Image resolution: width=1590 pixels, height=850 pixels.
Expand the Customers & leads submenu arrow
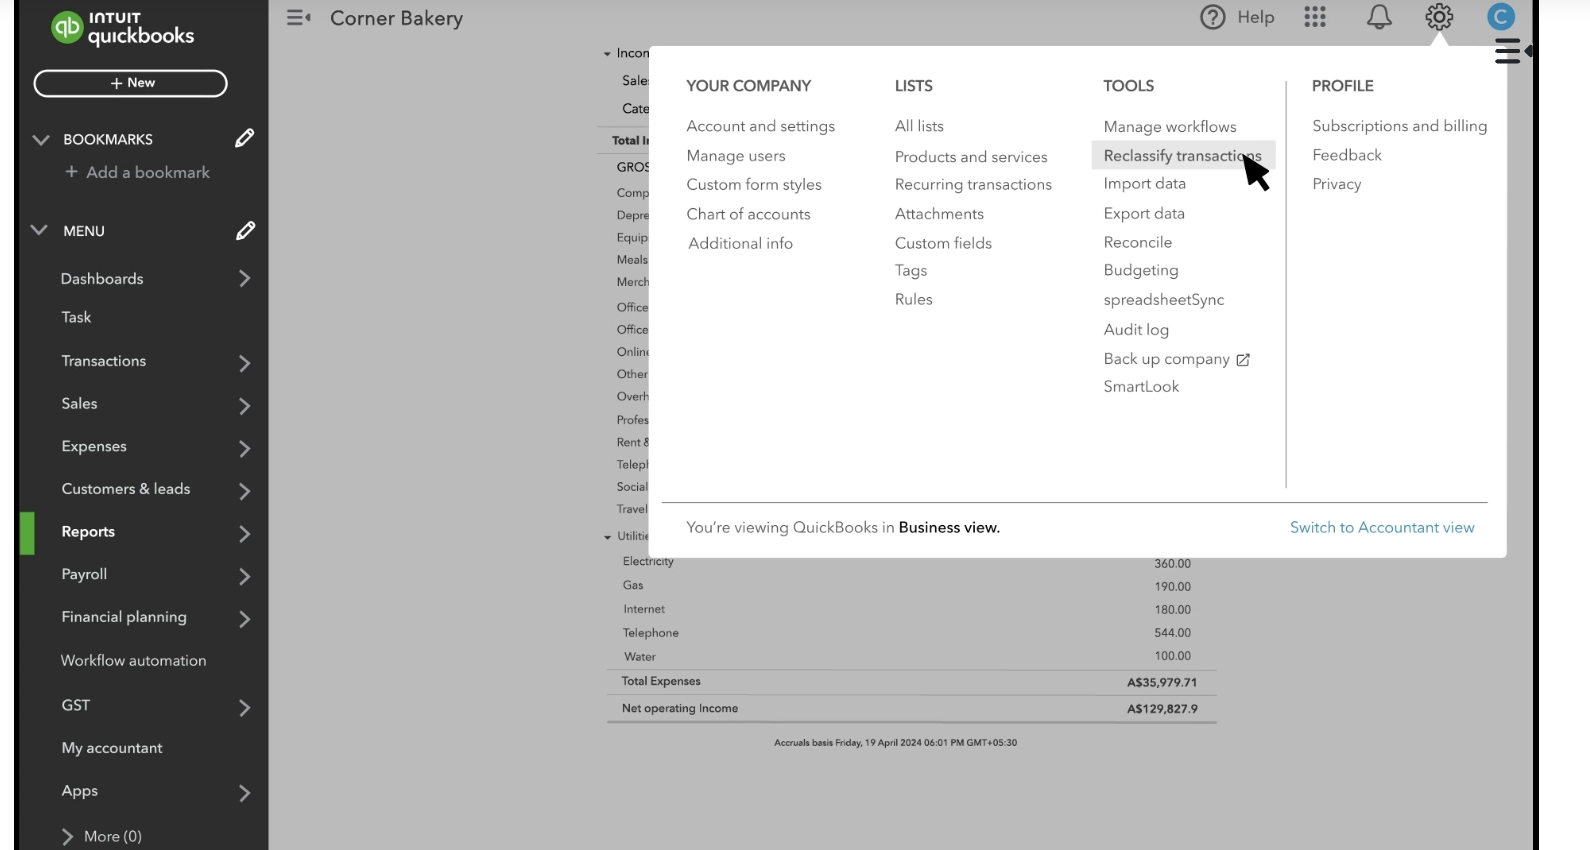tap(244, 491)
